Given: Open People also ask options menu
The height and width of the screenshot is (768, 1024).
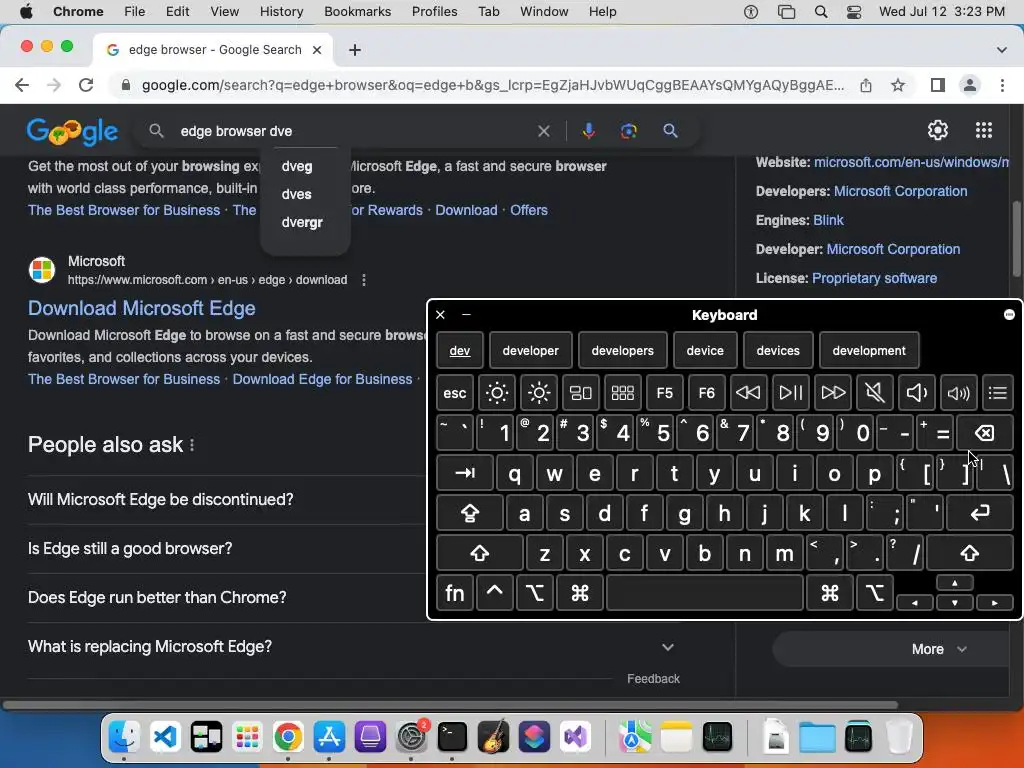Looking at the screenshot, I should point(192,445).
